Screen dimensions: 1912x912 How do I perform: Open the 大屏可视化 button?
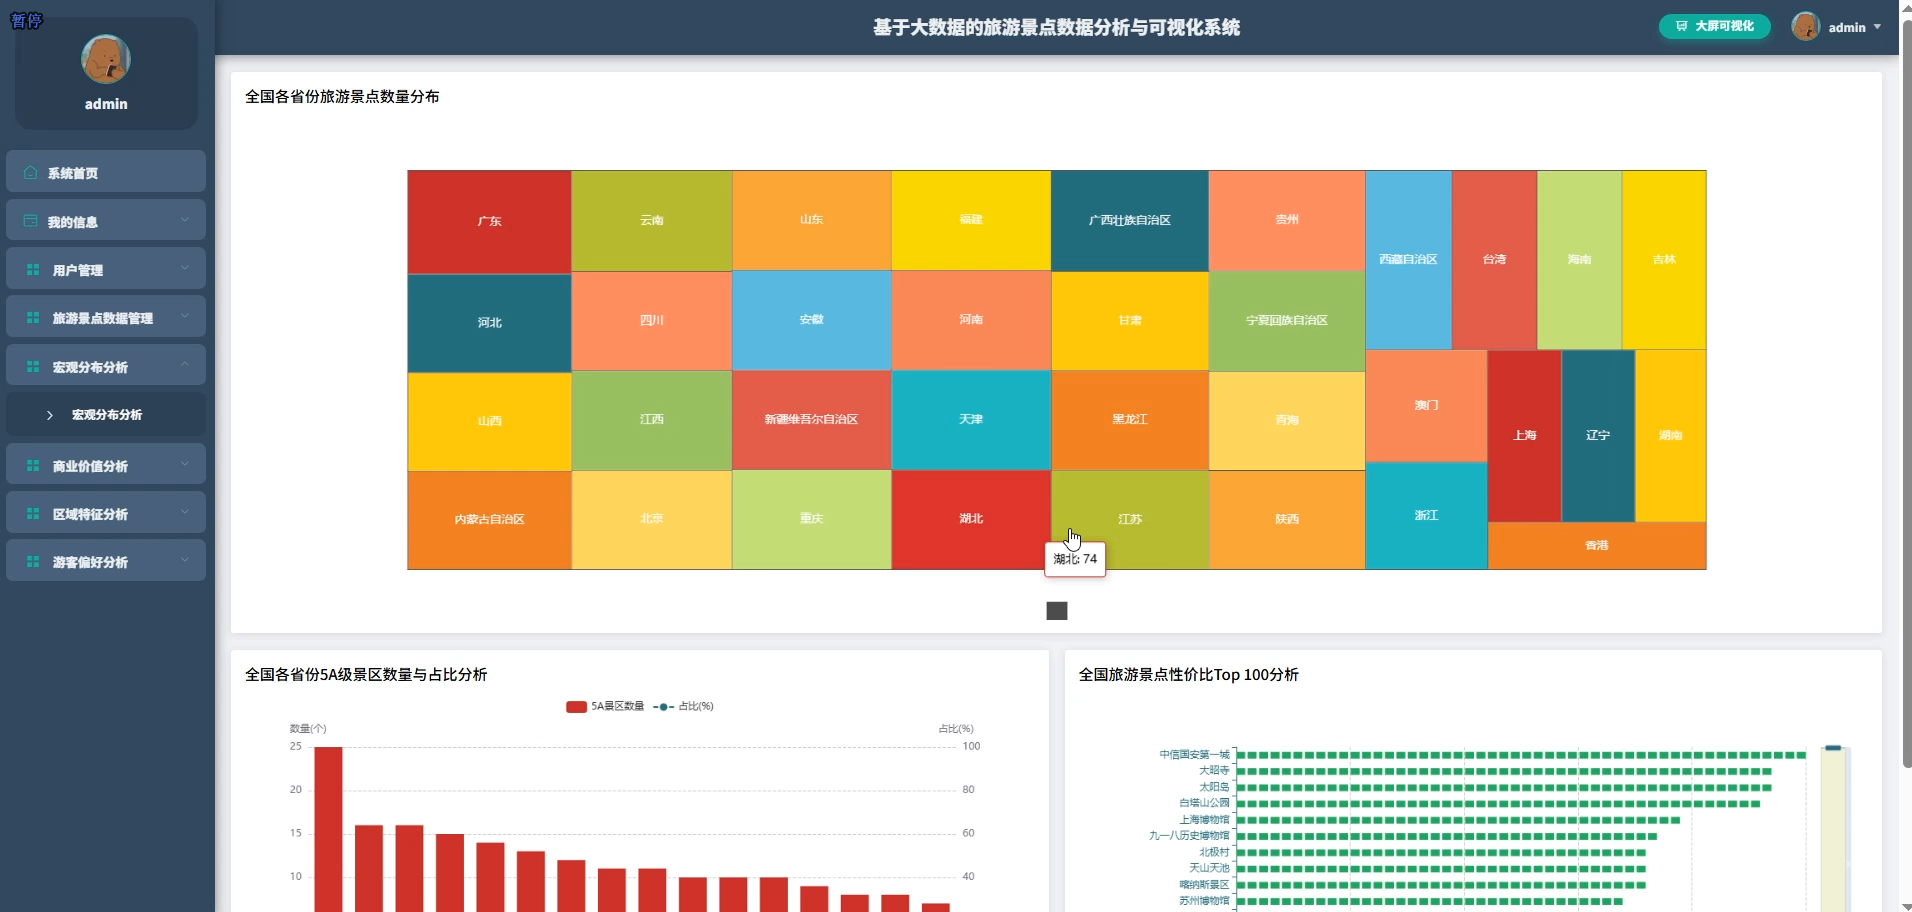click(1714, 26)
